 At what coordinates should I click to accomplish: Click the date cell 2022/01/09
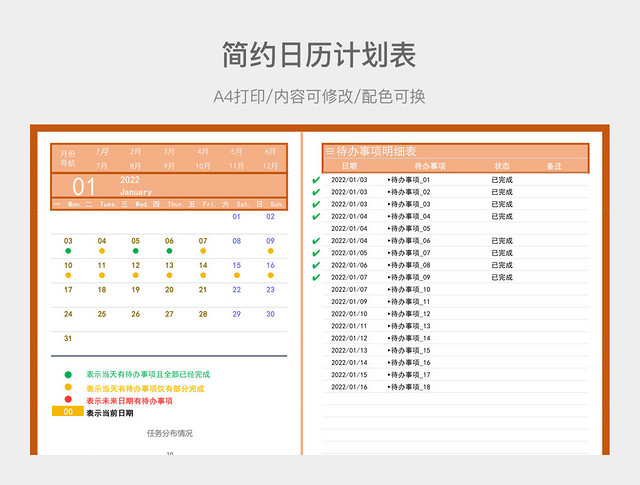click(x=349, y=302)
